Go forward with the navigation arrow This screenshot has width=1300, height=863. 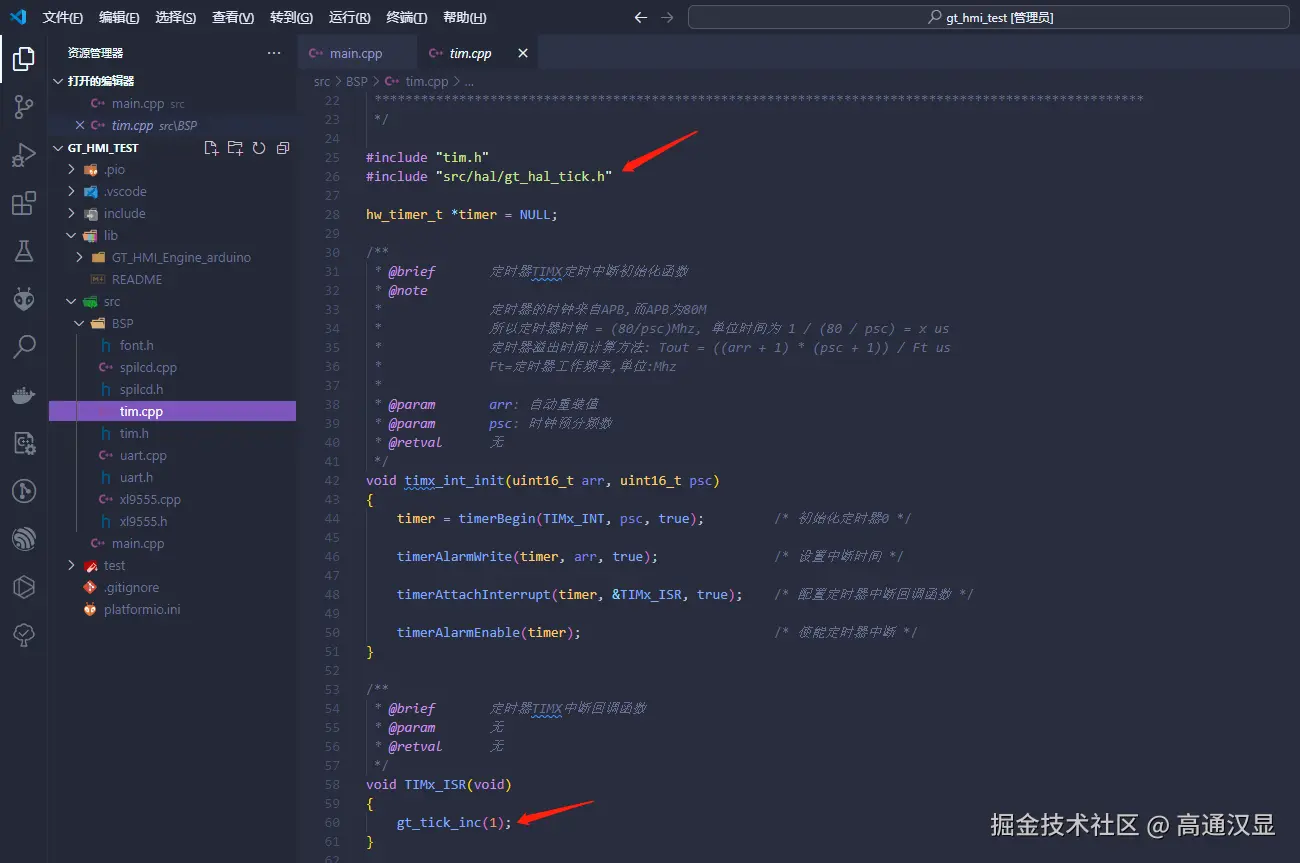click(667, 17)
